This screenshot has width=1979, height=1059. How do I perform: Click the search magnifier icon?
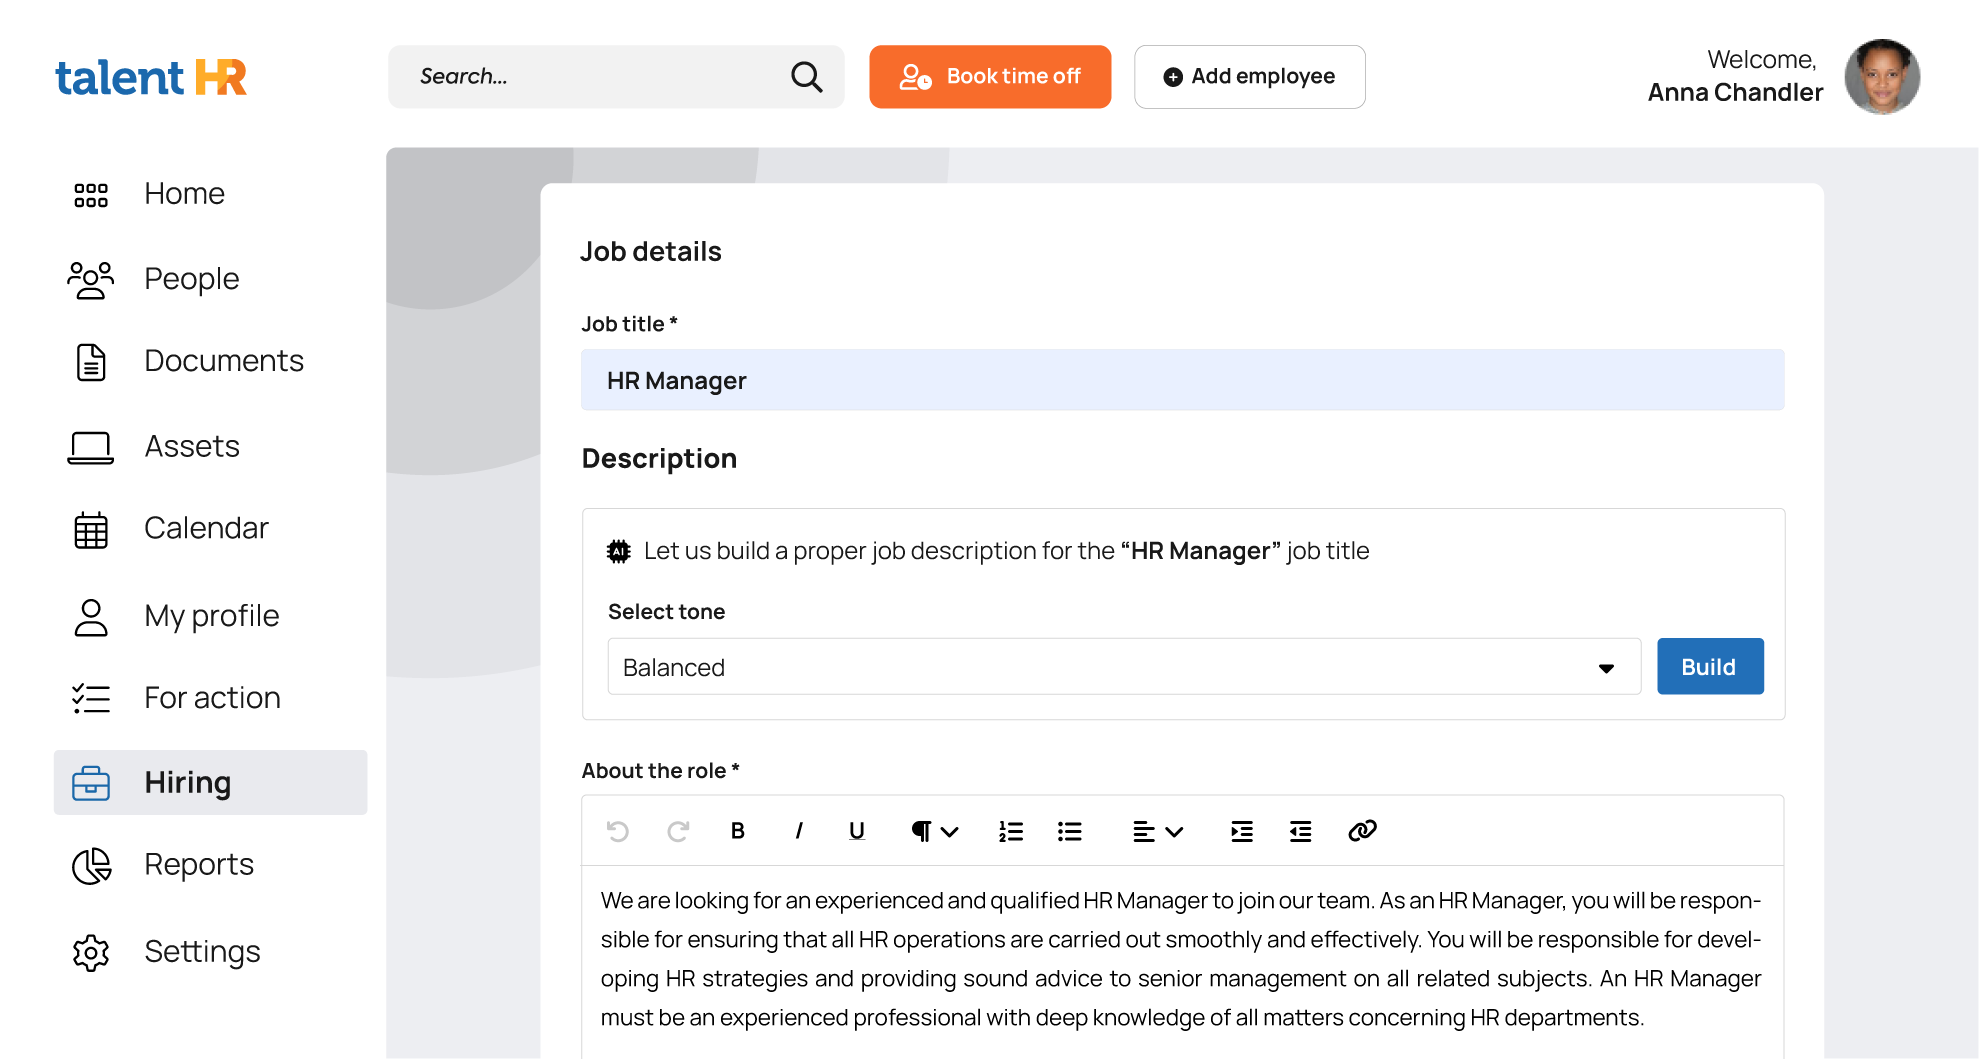(x=806, y=77)
